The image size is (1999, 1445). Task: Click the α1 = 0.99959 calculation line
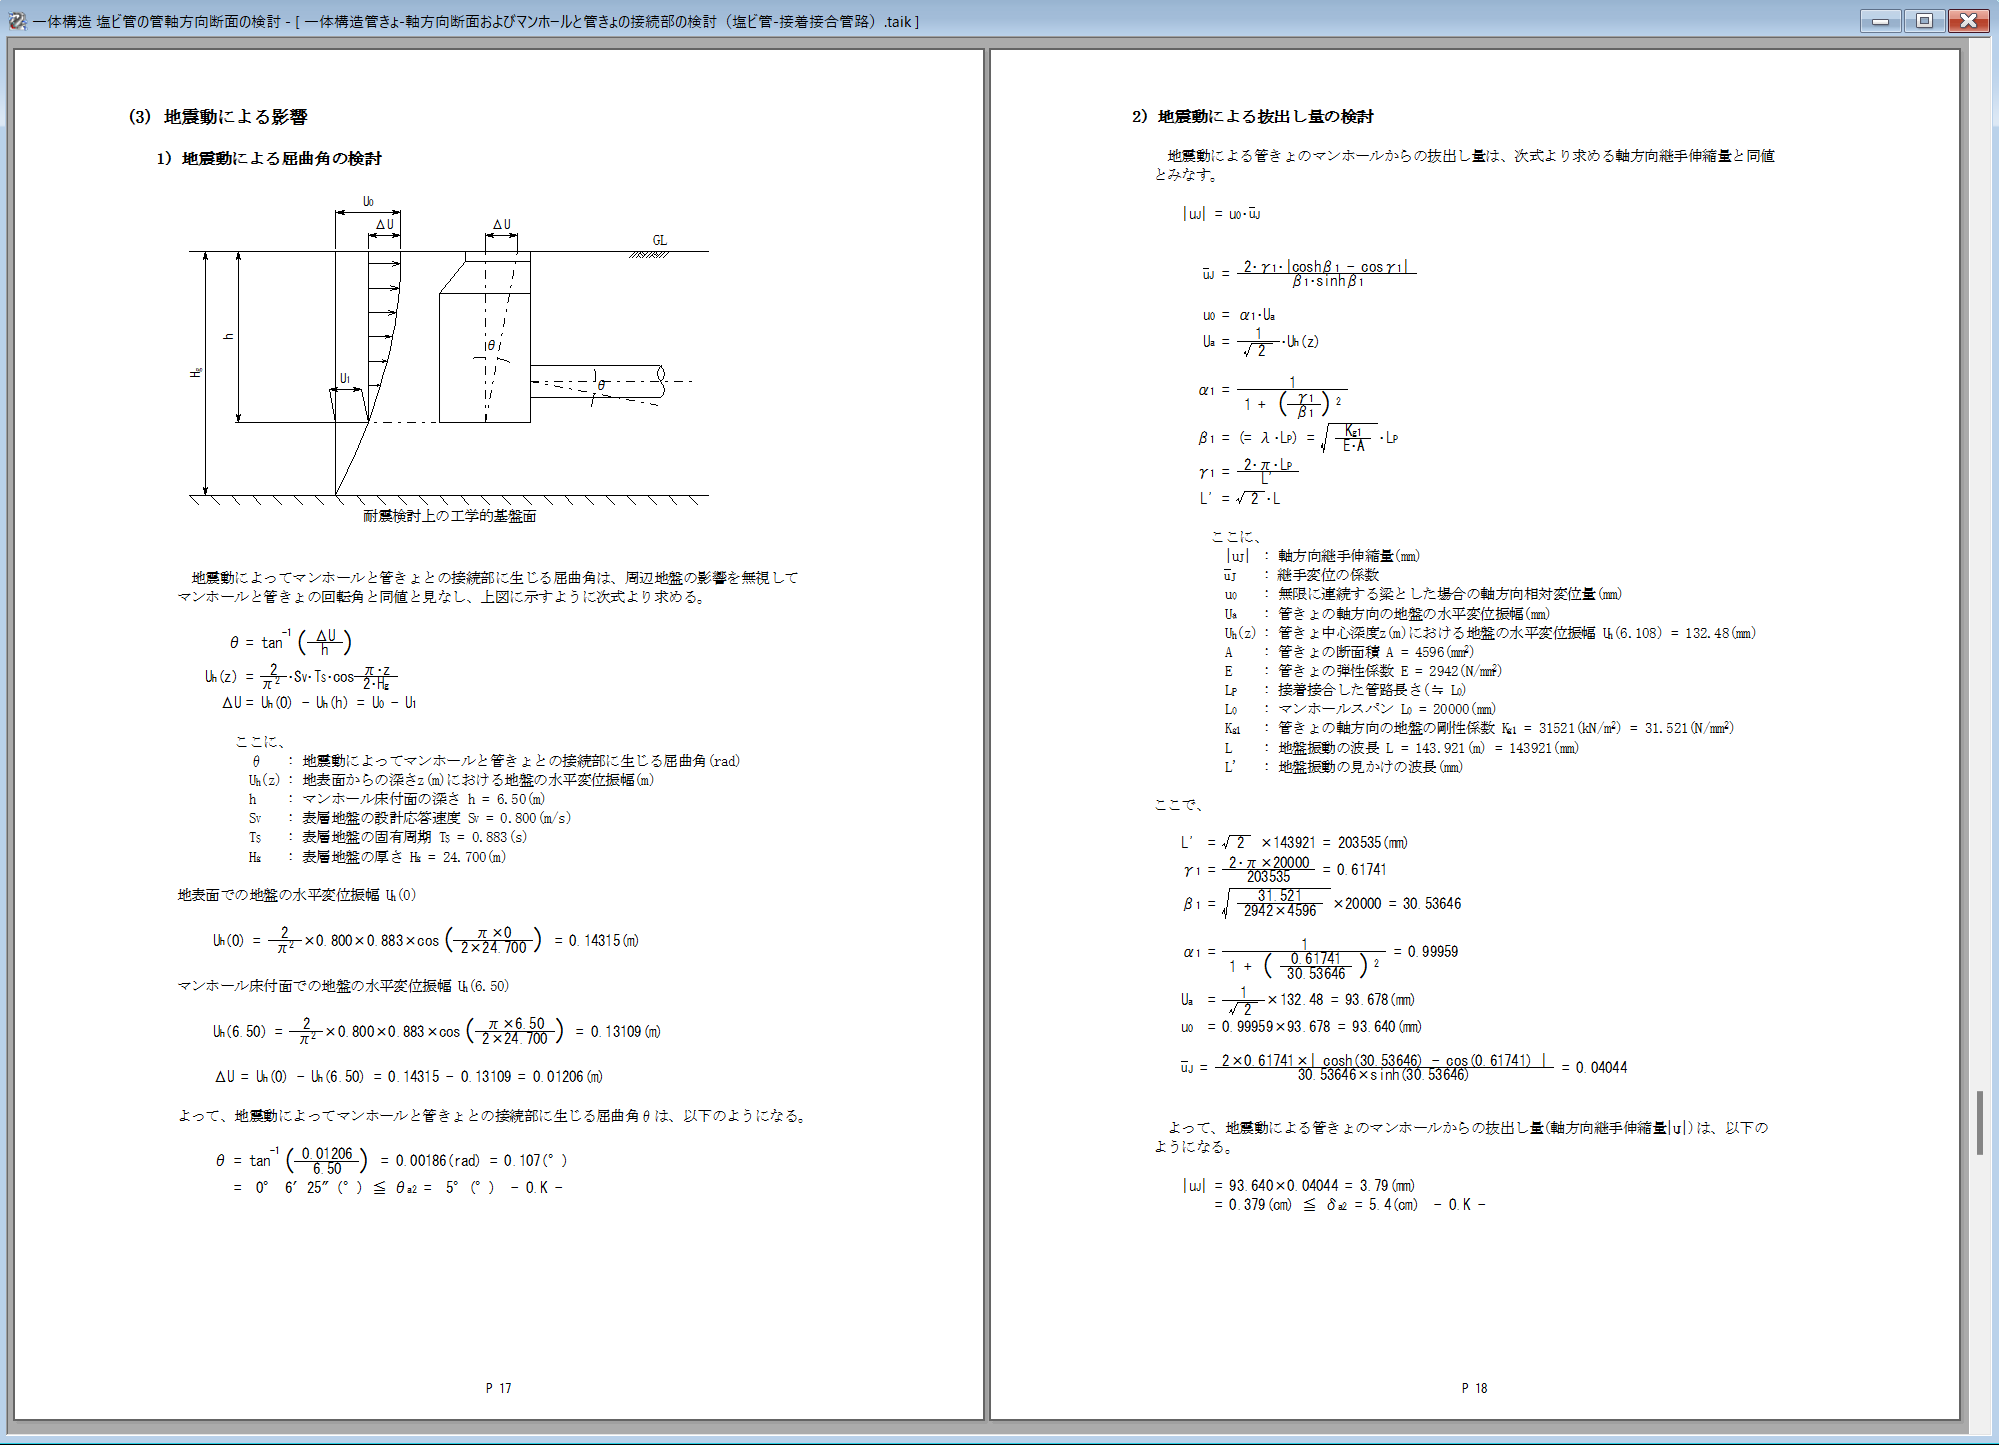point(1320,952)
